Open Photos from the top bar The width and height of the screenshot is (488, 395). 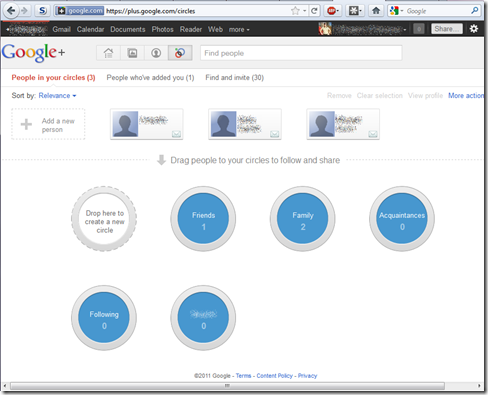(x=162, y=29)
